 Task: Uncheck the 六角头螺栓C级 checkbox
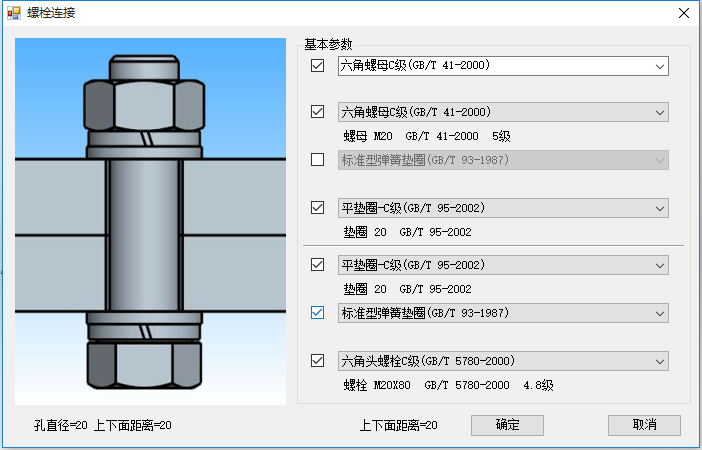317,360
